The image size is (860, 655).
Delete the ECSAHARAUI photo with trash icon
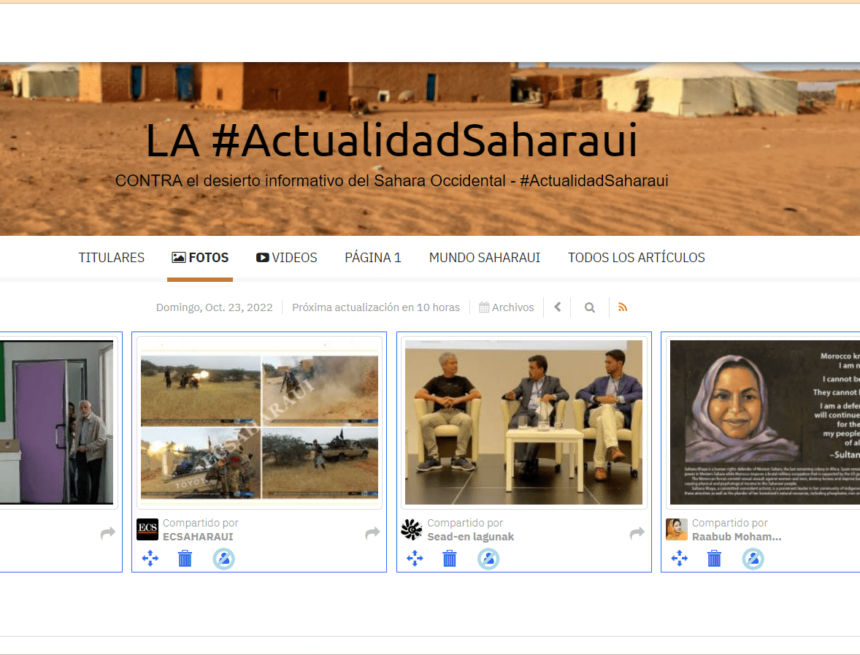pyautogui.click(x=187, y=559)
